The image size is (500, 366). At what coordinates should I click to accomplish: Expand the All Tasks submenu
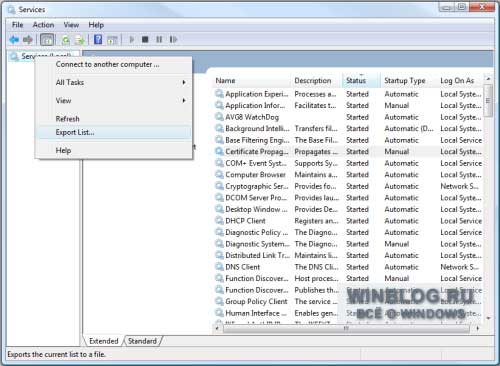113,82
